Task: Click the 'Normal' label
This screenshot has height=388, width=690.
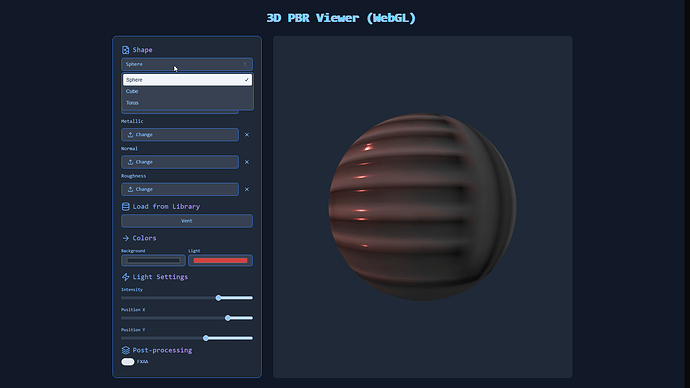Action: [129, 148]
